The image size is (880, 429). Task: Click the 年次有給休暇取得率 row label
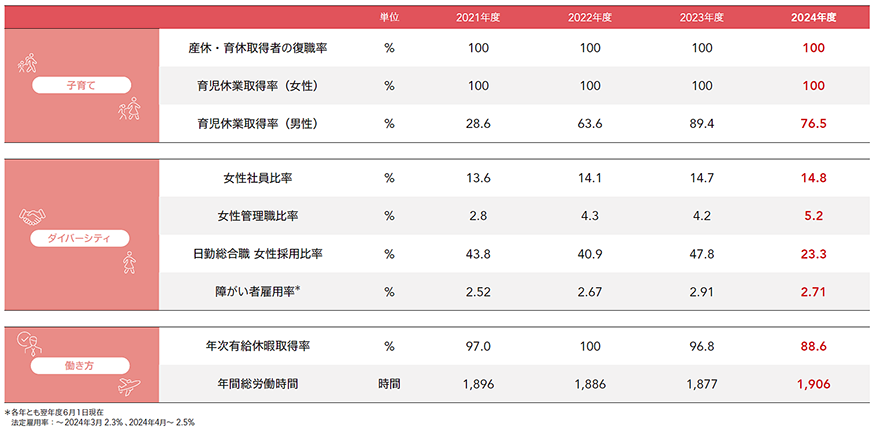(x=258, y=345)
